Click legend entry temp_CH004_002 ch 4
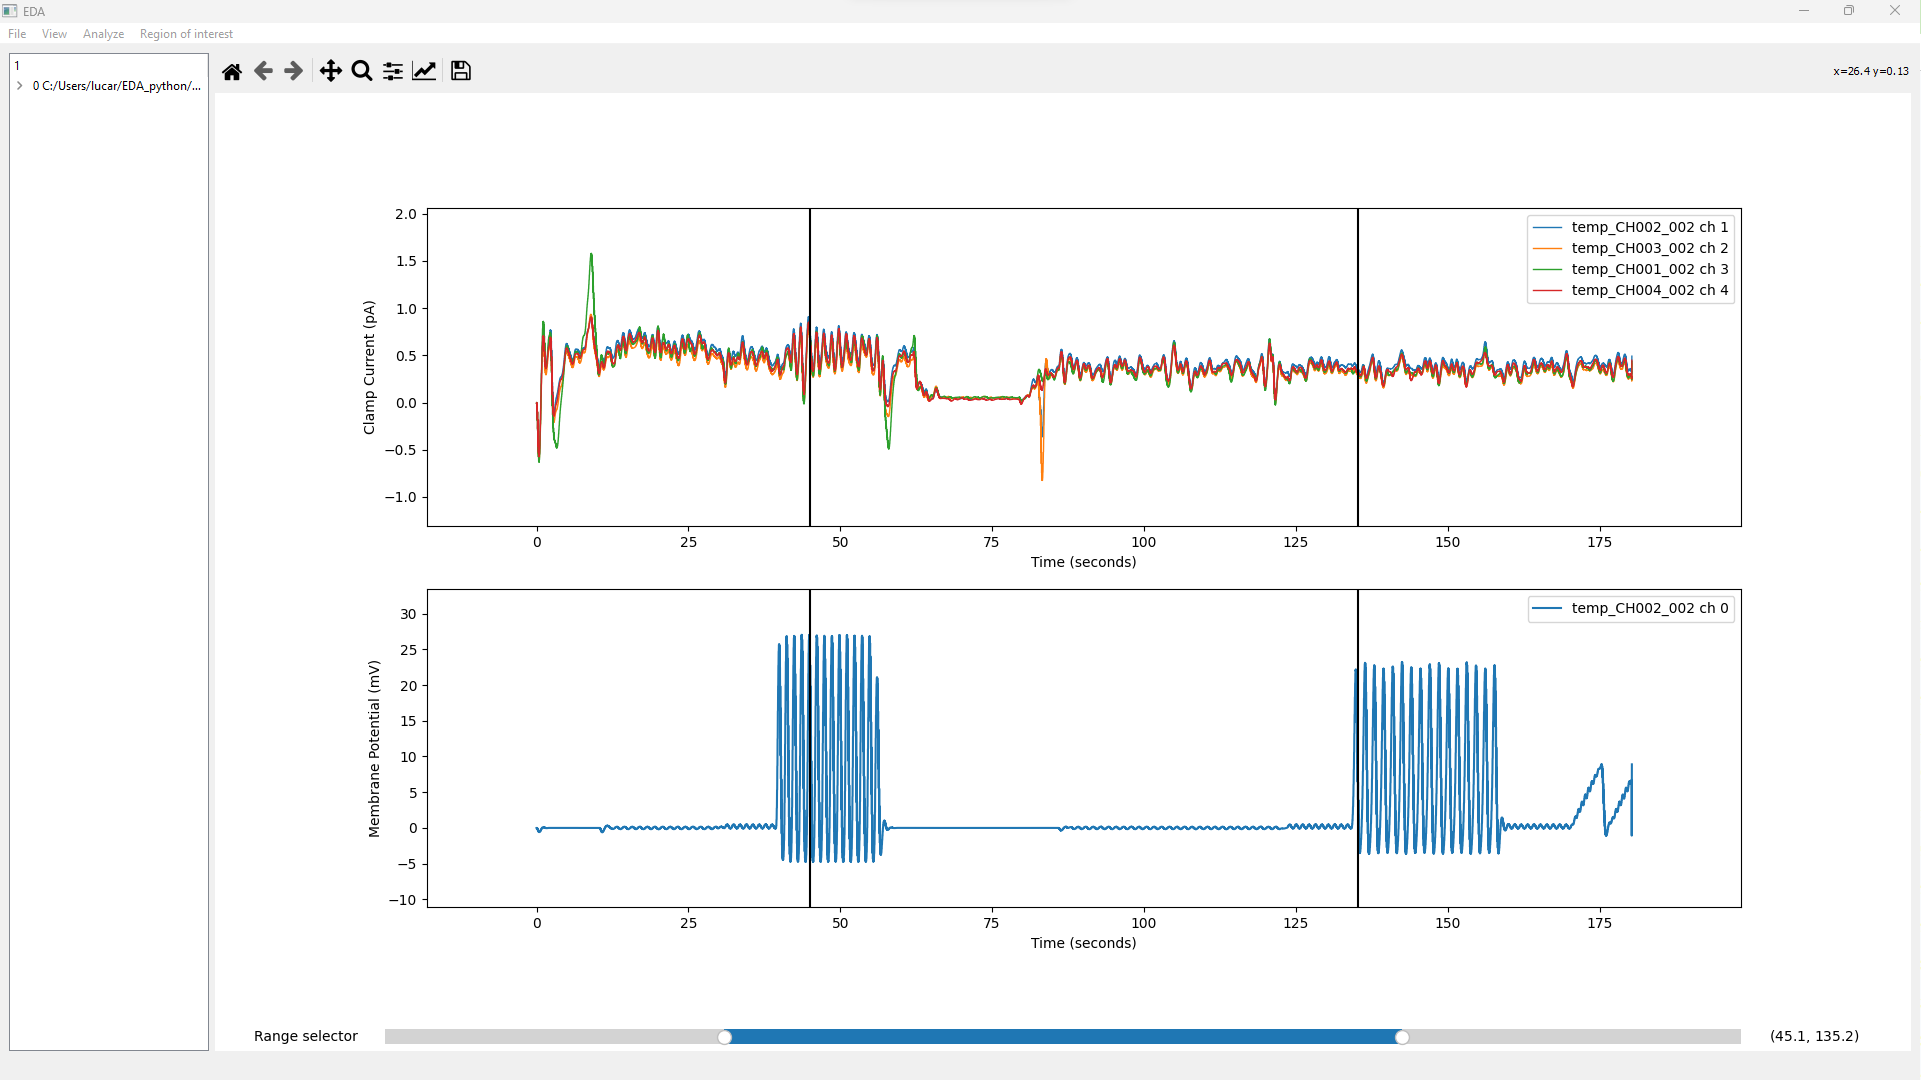Screen dimensions: 1921x1080 pos(1631,290)
